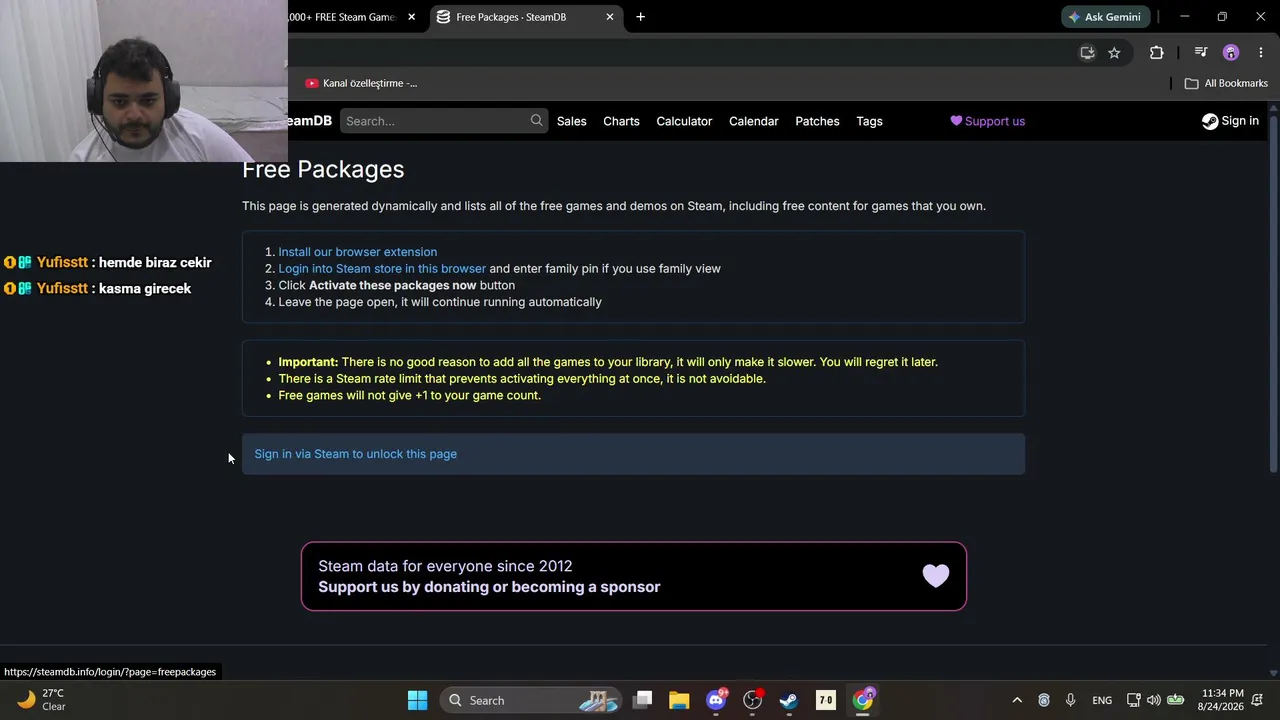The width and height of the screenshot is (1280, 720).
Task: Switch to the Free Packages - SteamDB tab
Action: click(527, 17)
